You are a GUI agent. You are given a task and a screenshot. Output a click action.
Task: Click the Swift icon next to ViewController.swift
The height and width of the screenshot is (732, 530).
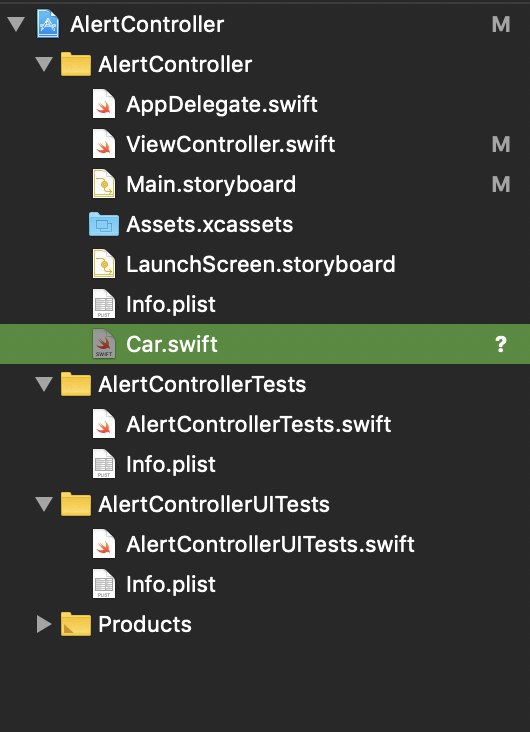(104, 144)
